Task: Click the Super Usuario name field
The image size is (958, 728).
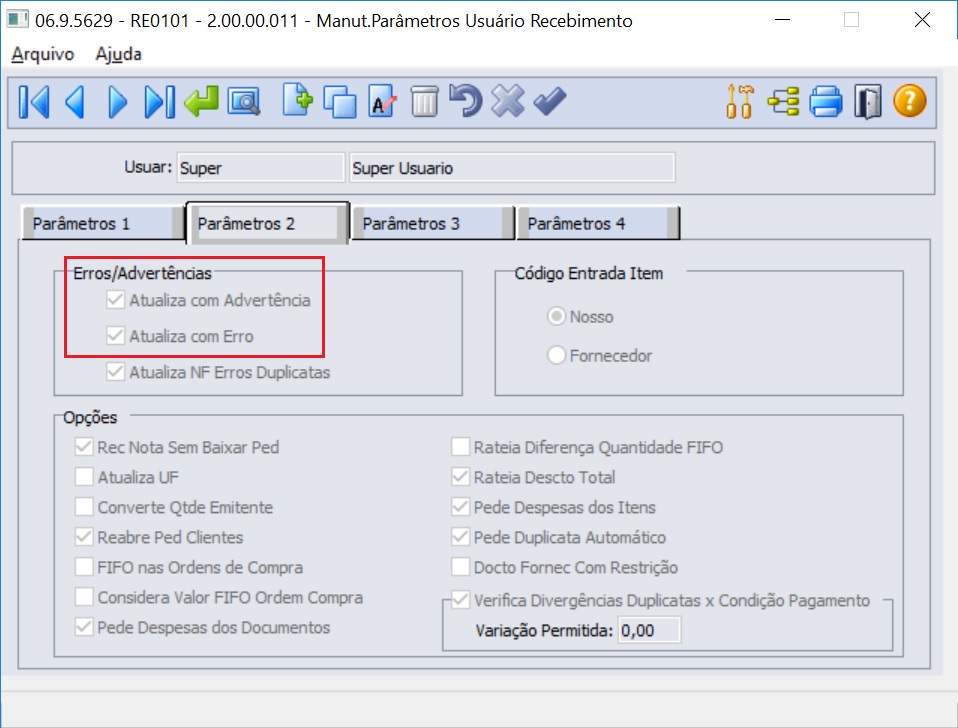Action: tap(513, 167)
